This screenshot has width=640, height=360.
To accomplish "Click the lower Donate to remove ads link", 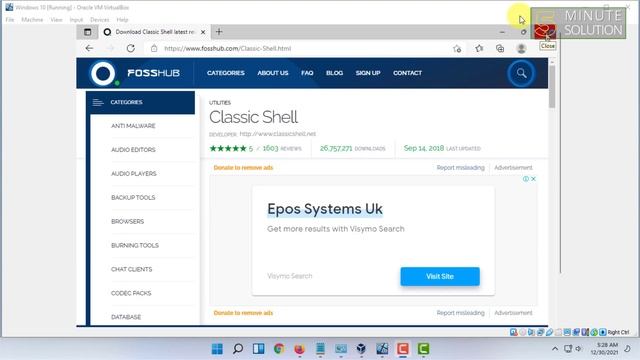I will tap(243, 313).
